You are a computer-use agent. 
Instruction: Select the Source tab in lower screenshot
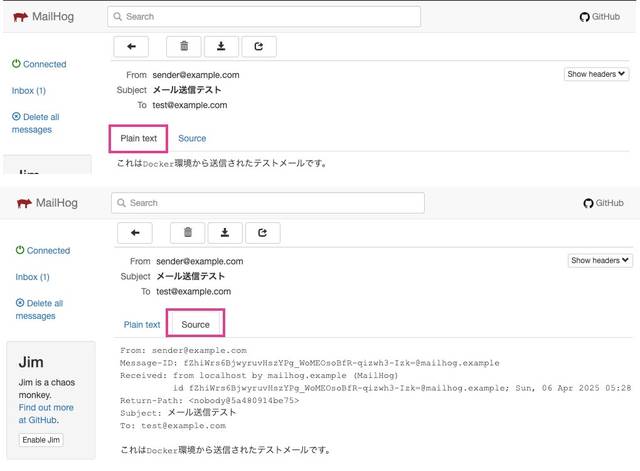(x=196, y=324)
